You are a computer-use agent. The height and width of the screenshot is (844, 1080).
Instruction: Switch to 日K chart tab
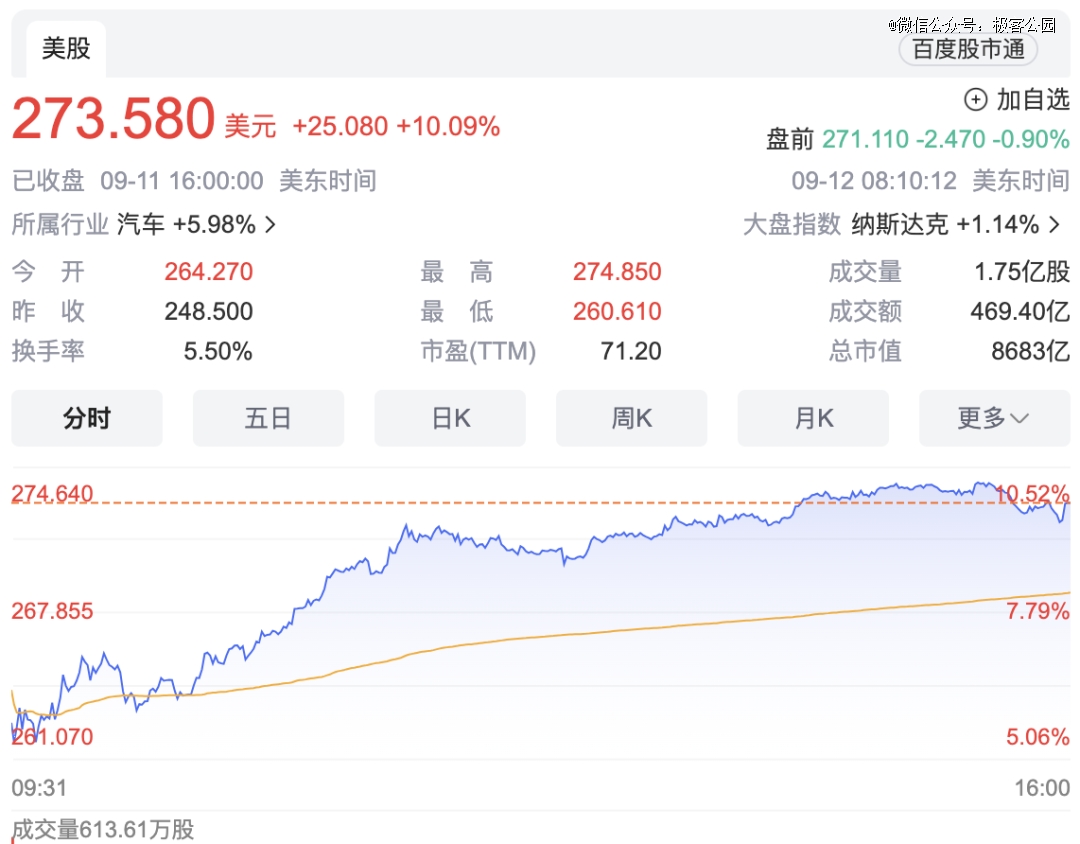450,418
